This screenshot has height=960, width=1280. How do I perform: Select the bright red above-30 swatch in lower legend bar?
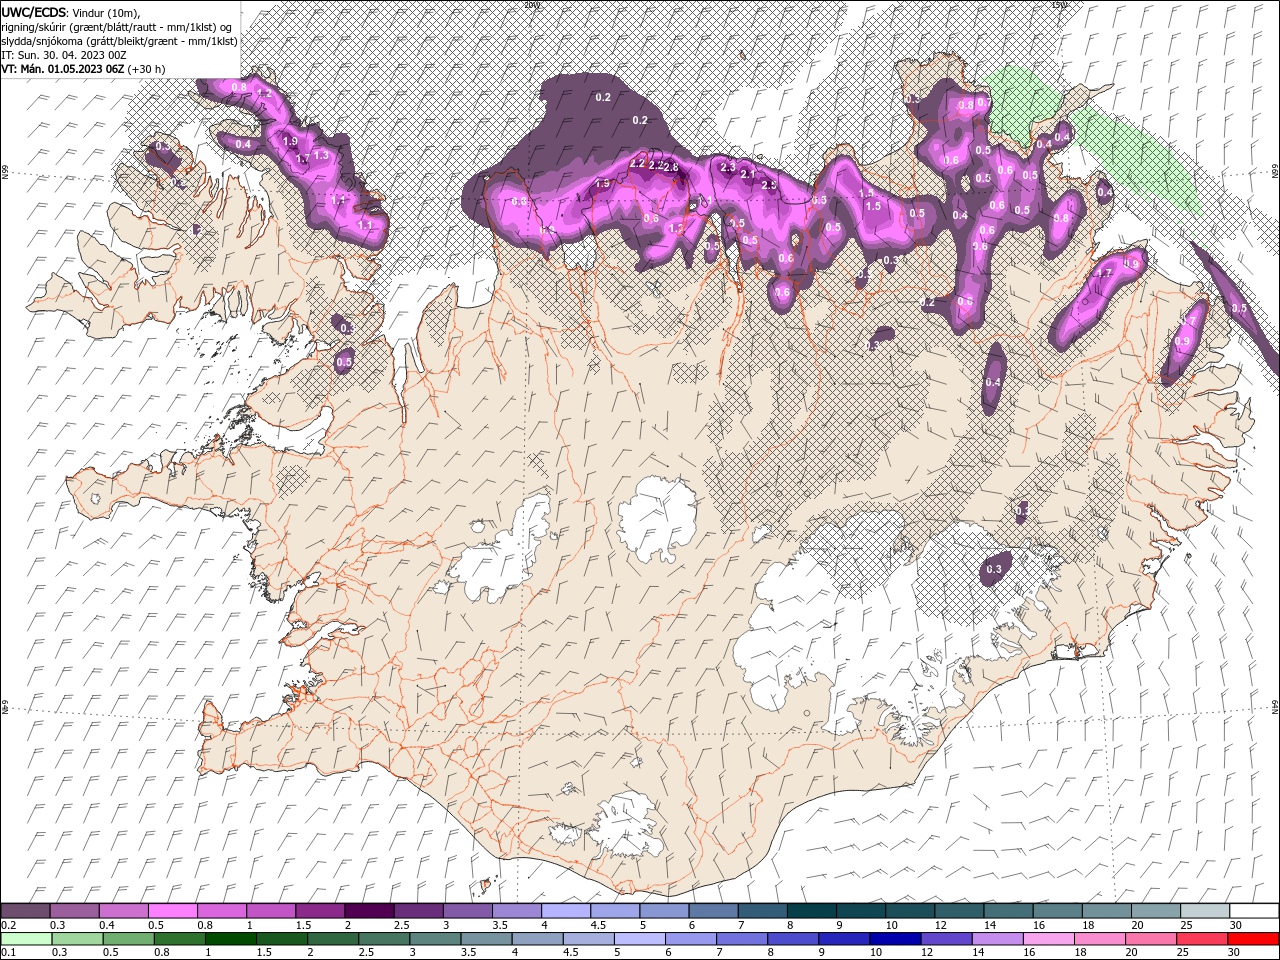1253,938
